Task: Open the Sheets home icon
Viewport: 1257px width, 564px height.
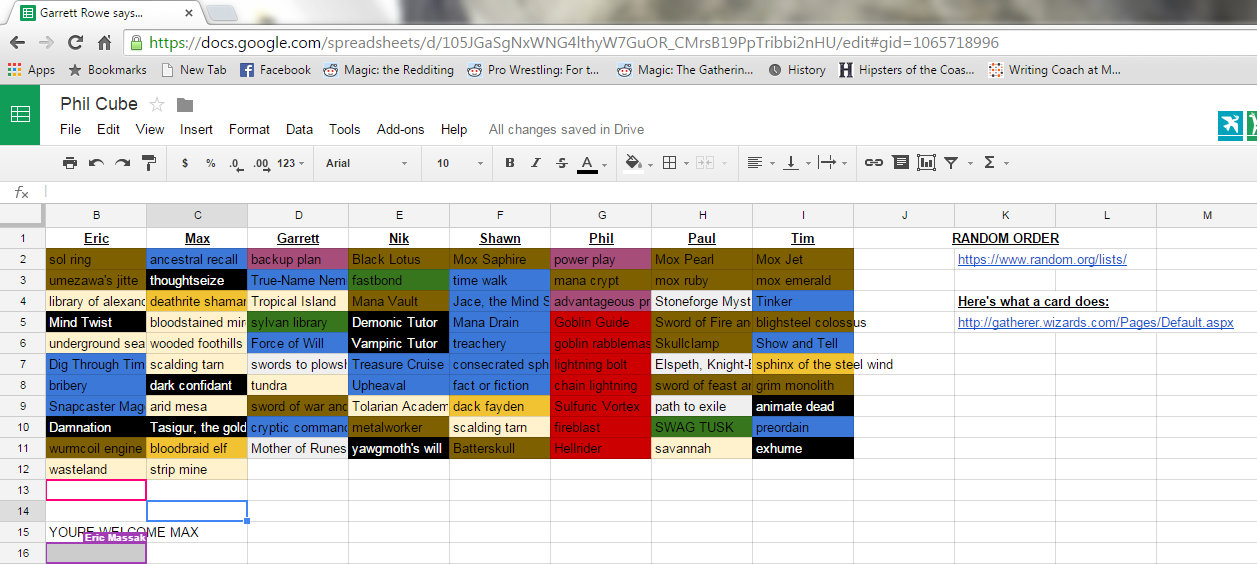Action: (x=20, y=114)
